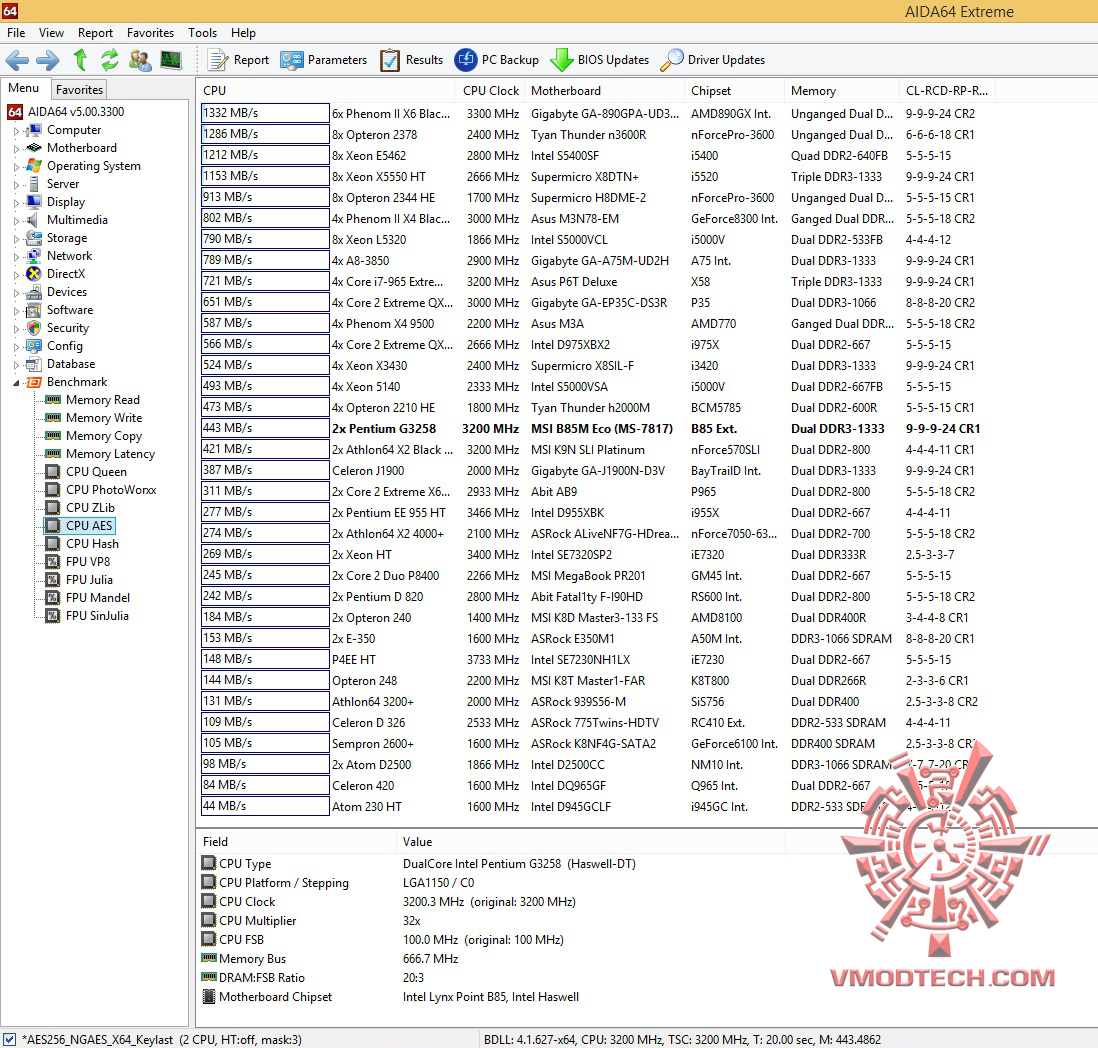Expand the Server tree node
The height and width of the screenshot is (1048, 1098).
pyautogui.click(x=16, y=185)
